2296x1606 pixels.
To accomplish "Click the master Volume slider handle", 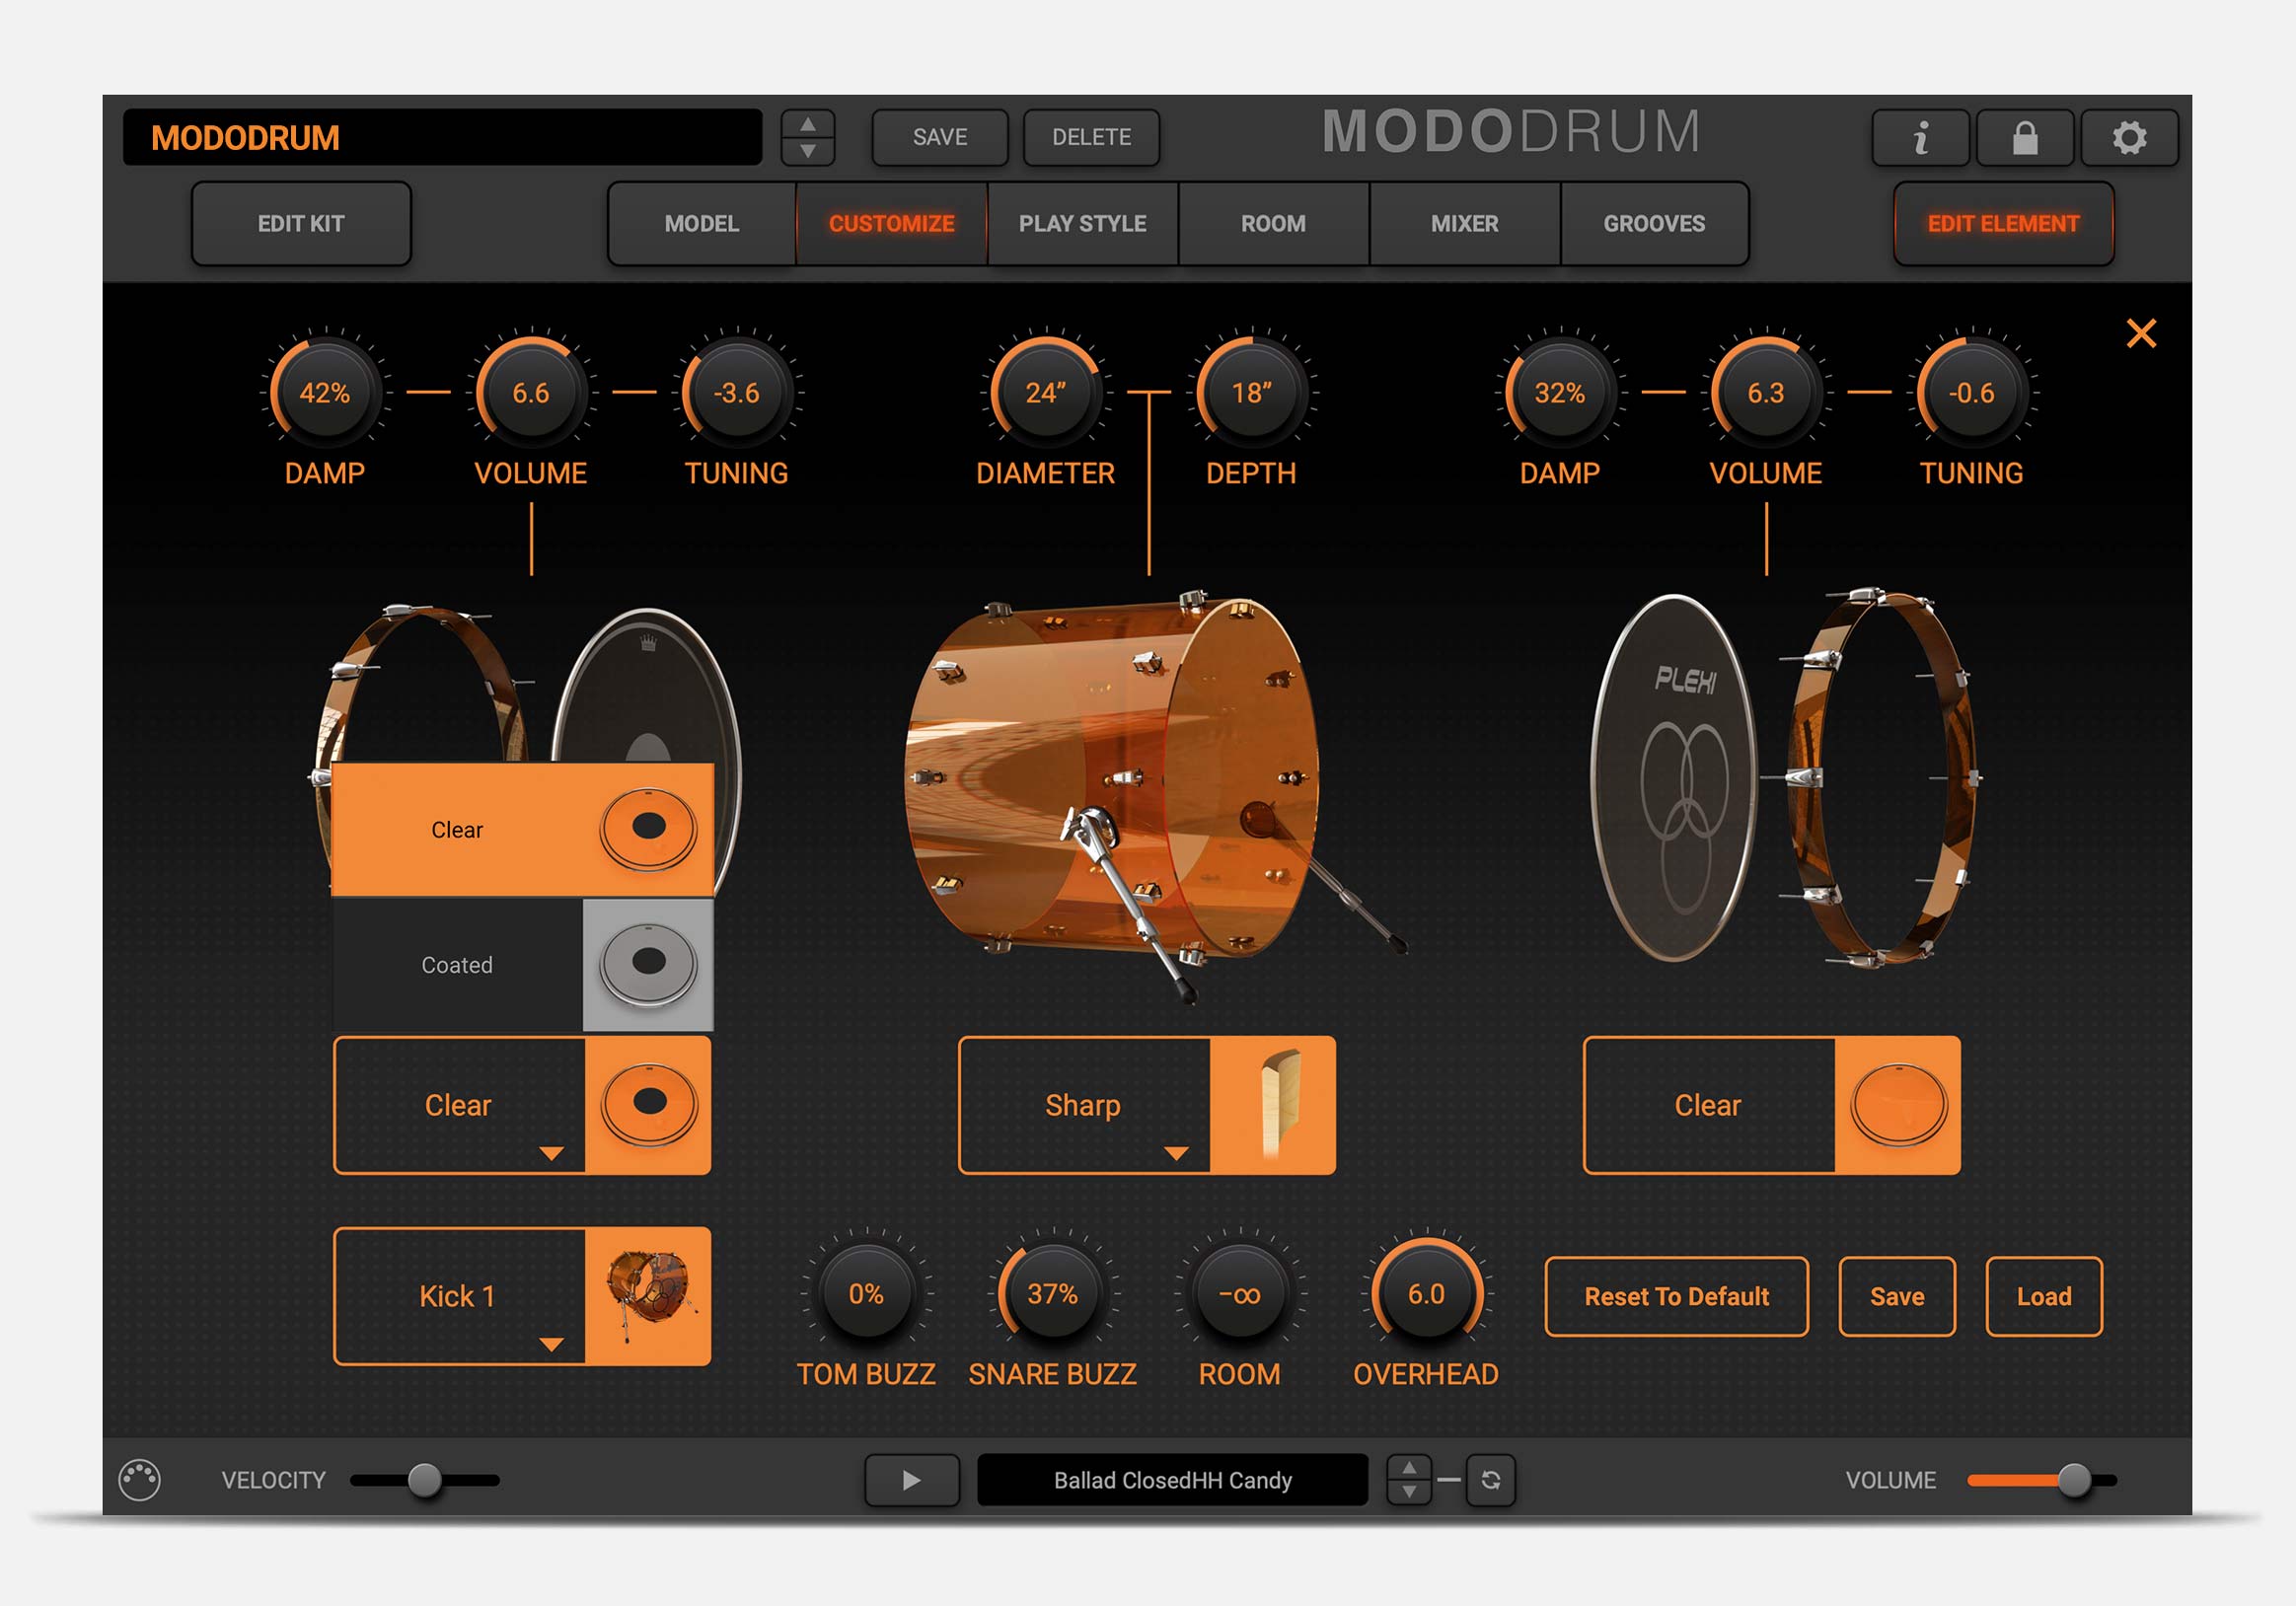I will (x=2074, y=1480).
